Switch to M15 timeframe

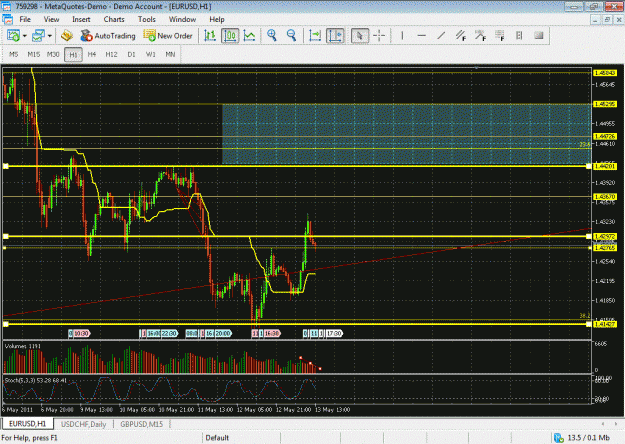pyautogui.click(x=34, y=55)
